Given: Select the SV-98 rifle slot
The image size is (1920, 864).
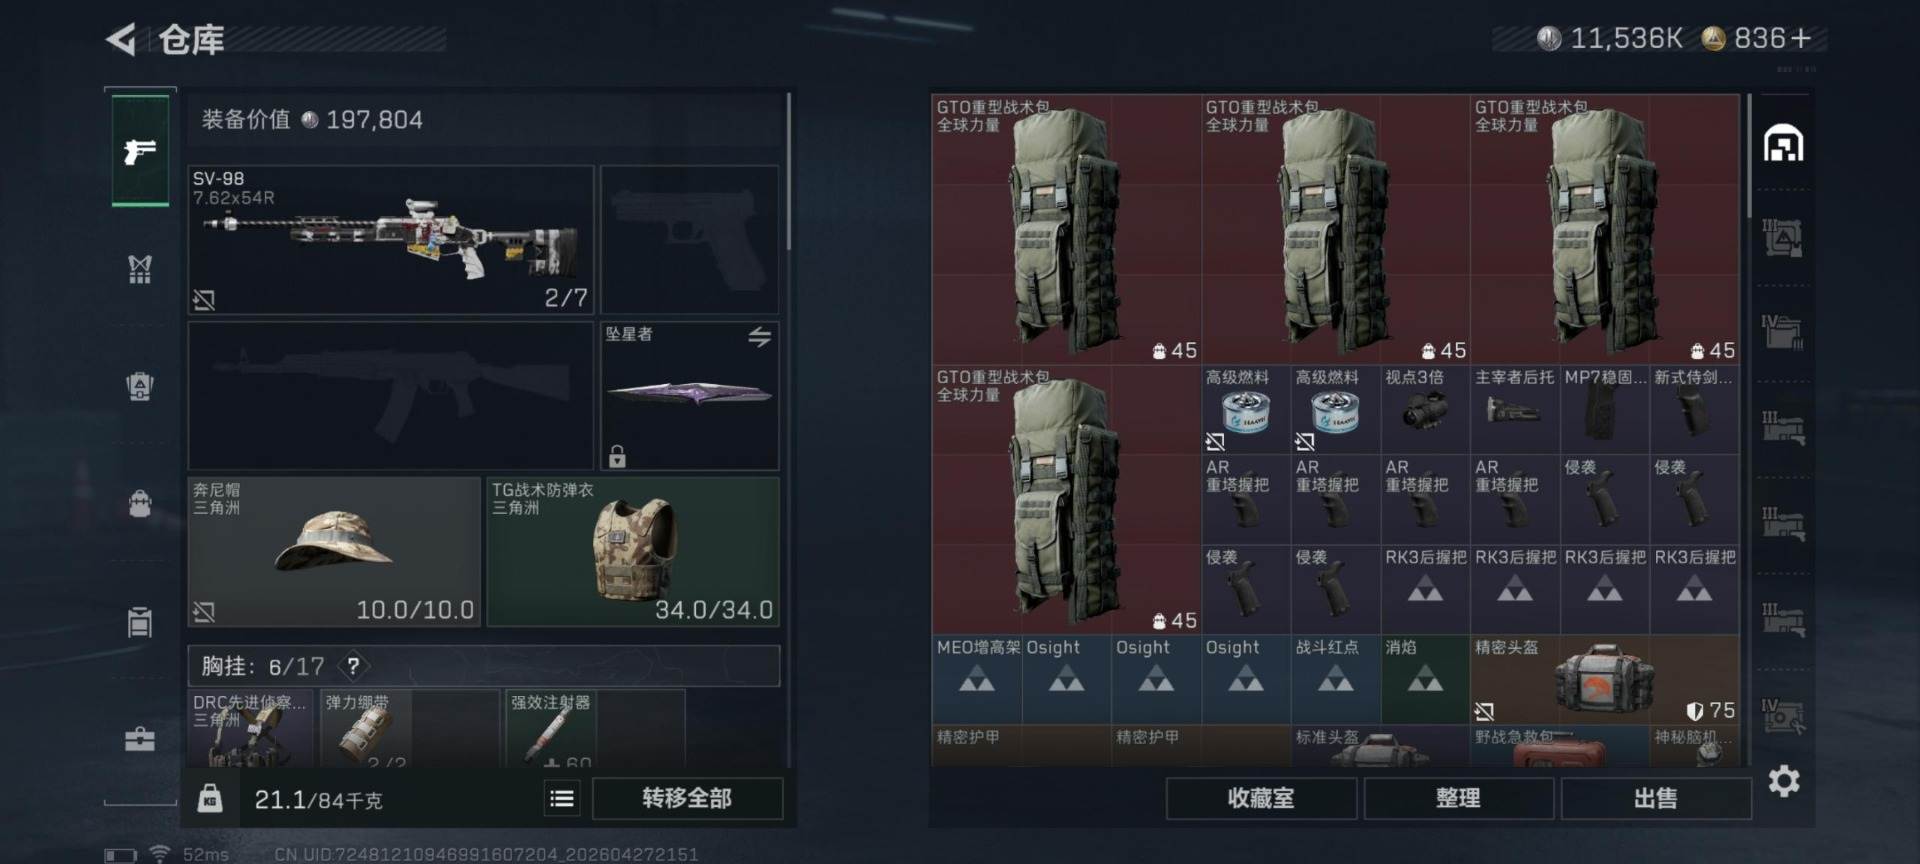Looking at the screenshot, I should [391, 240].
